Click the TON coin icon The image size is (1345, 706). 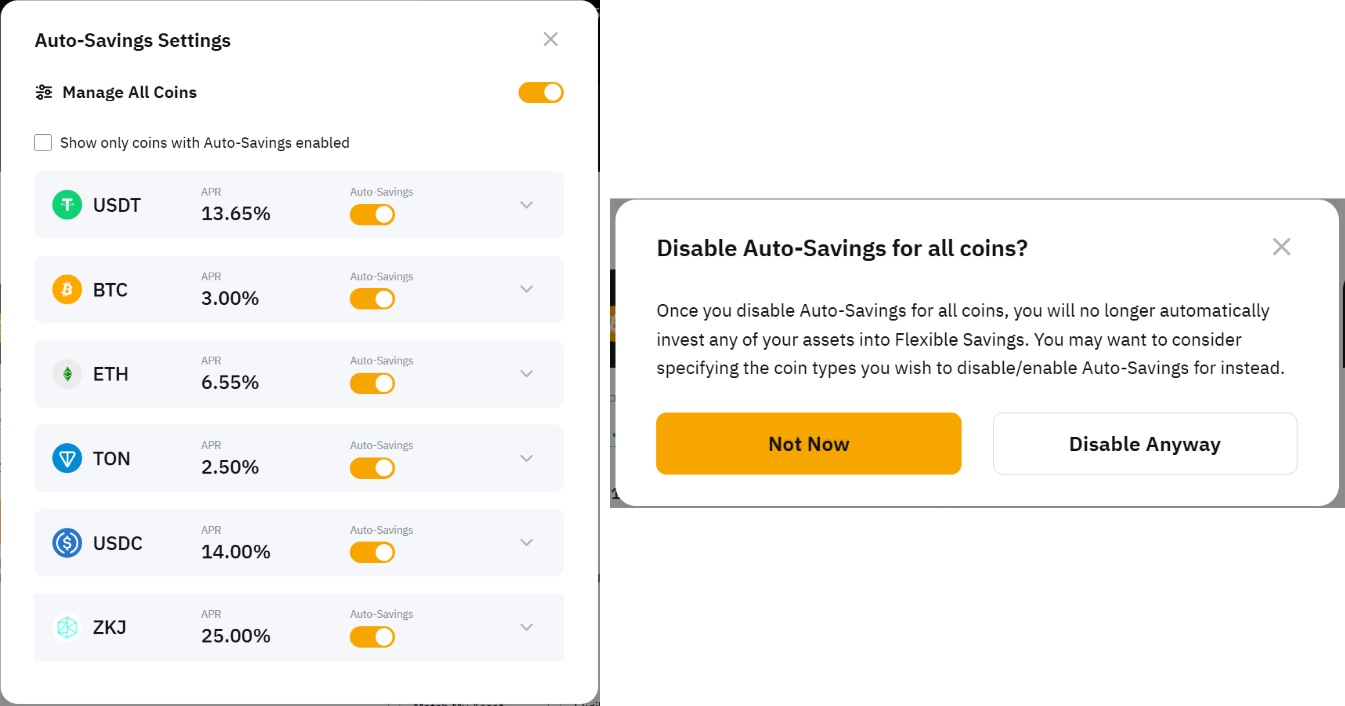tap(67, 459)
